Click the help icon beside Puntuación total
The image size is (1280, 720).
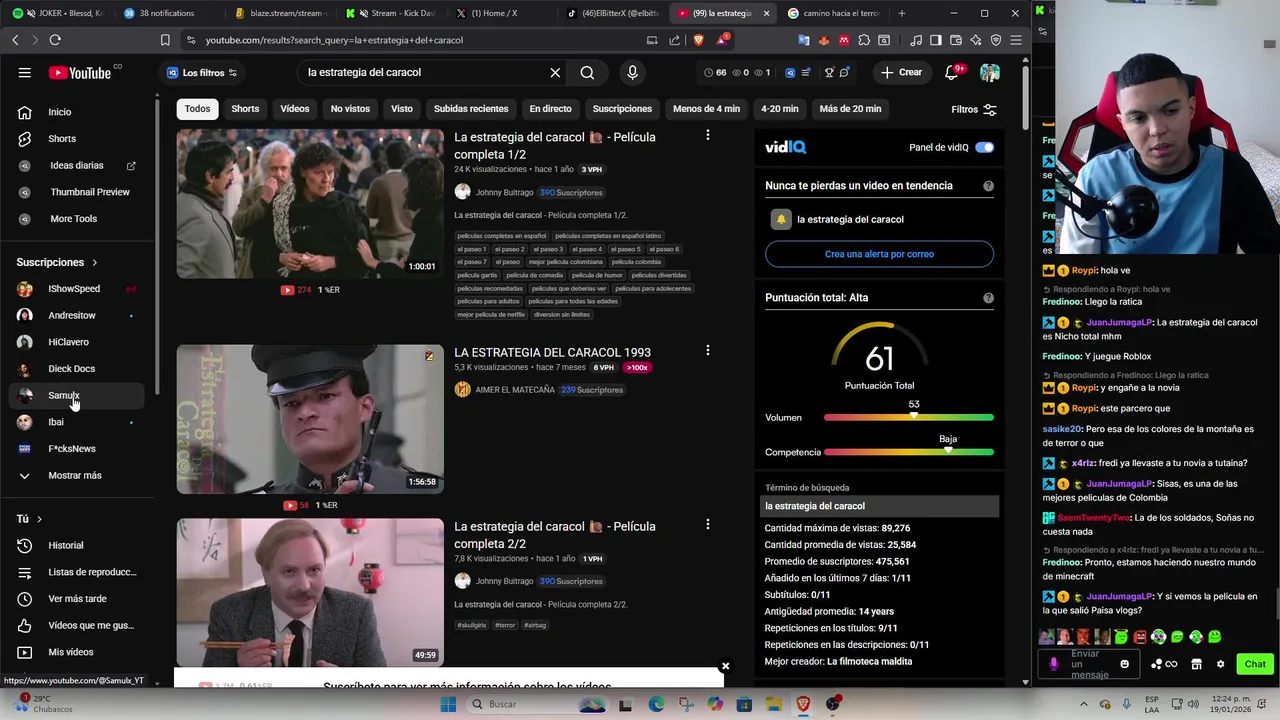click(x=988, y=298)
